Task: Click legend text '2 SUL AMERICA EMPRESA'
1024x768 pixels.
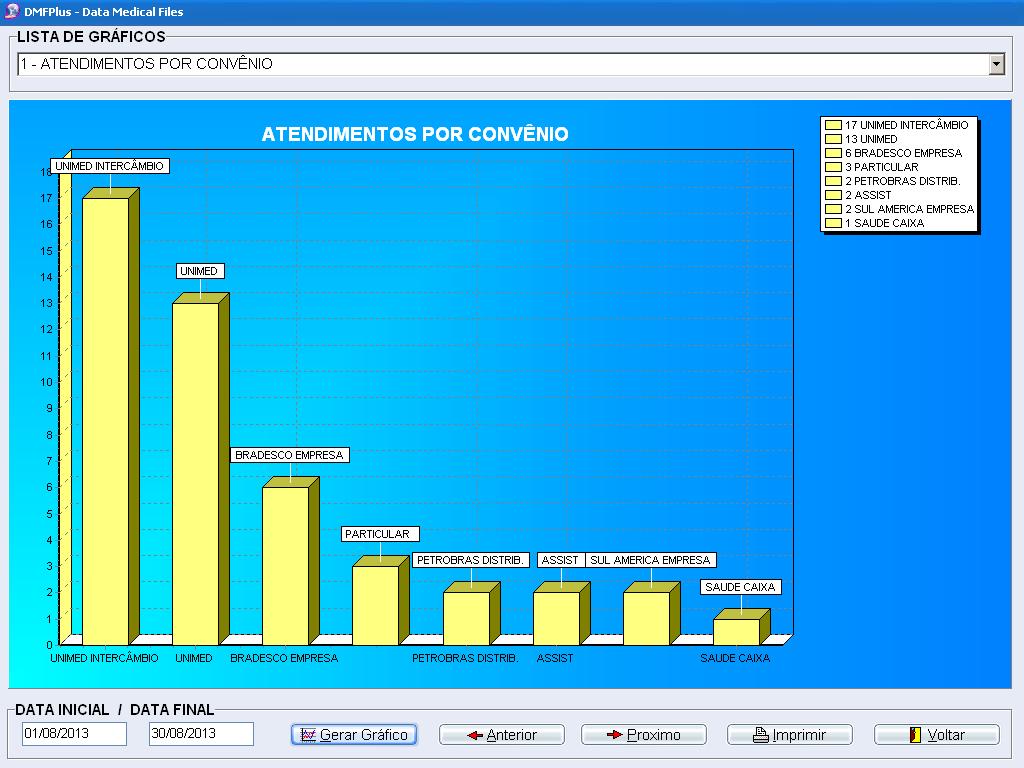Action: pos(910,209)
